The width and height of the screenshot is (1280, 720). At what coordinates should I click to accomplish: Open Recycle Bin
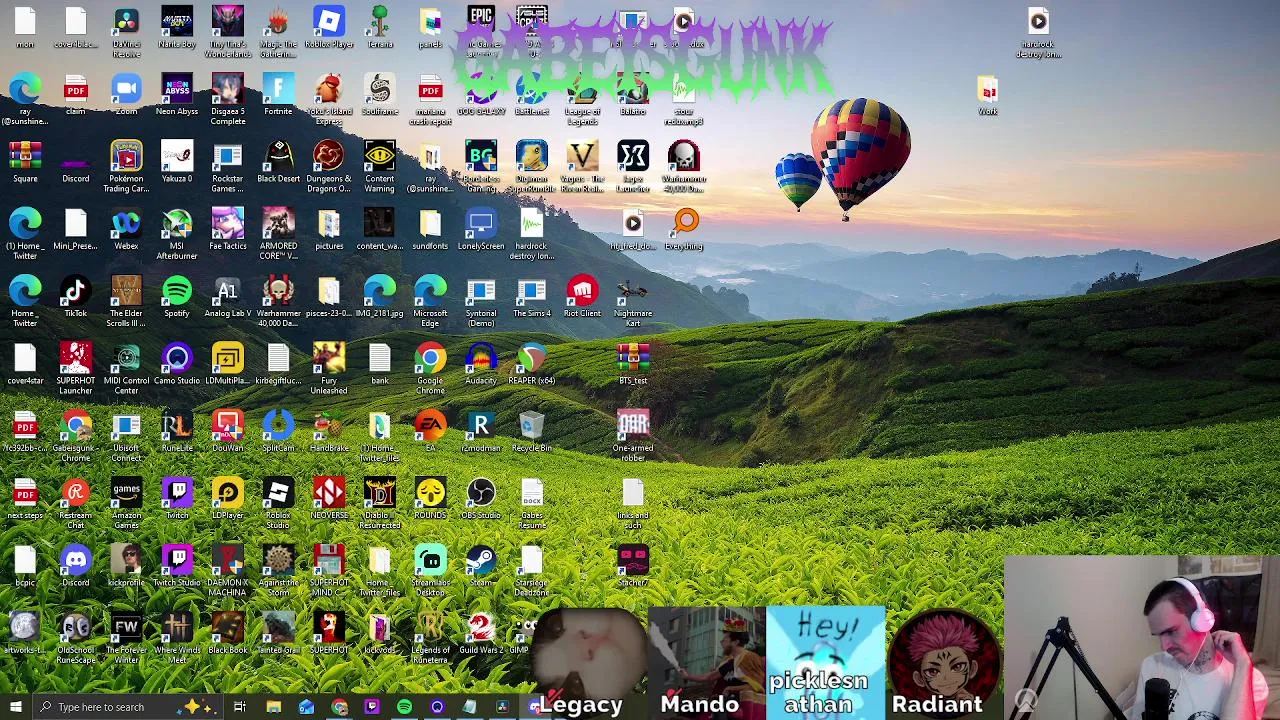[x=532, y=431]
